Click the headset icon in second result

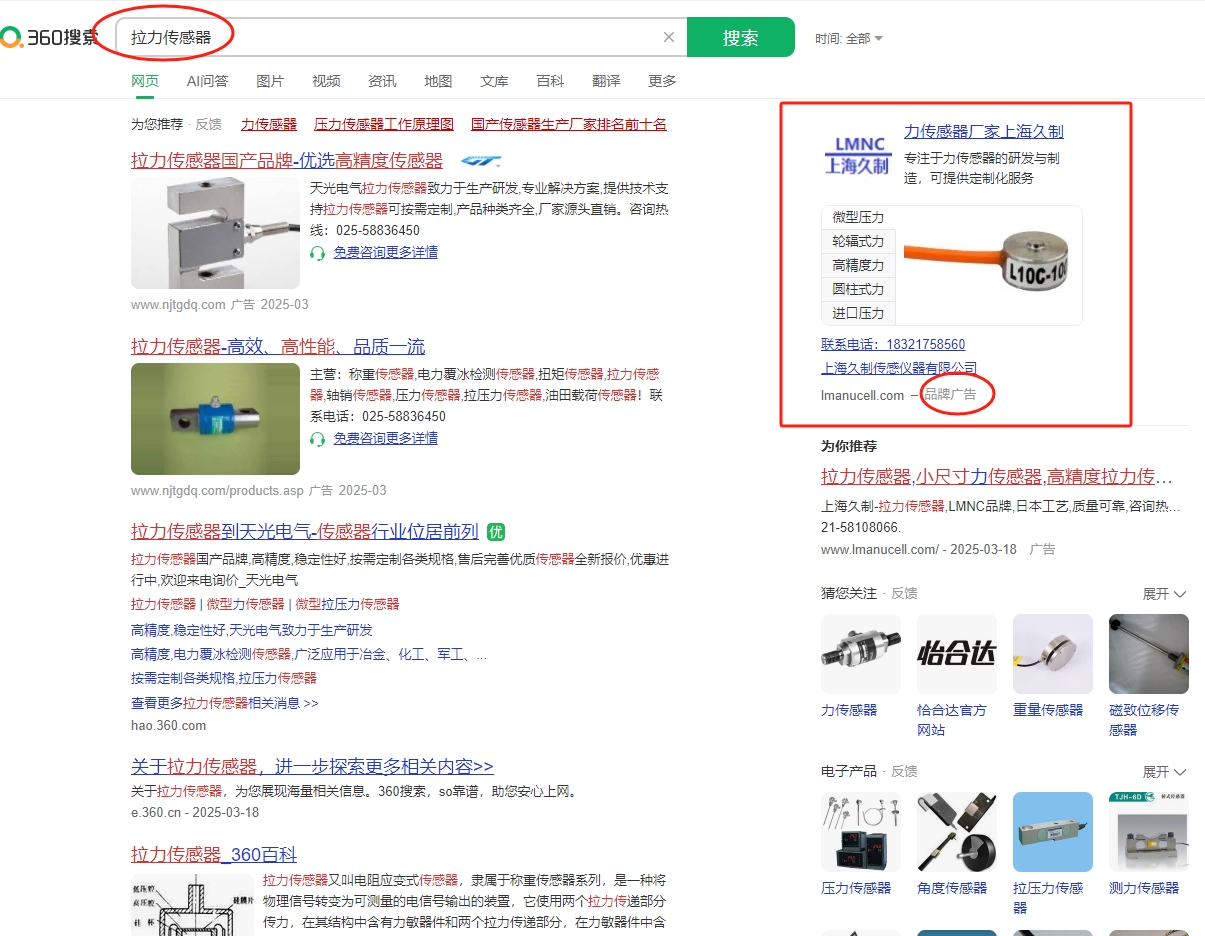pyautogui.click(x=318, y=439)
